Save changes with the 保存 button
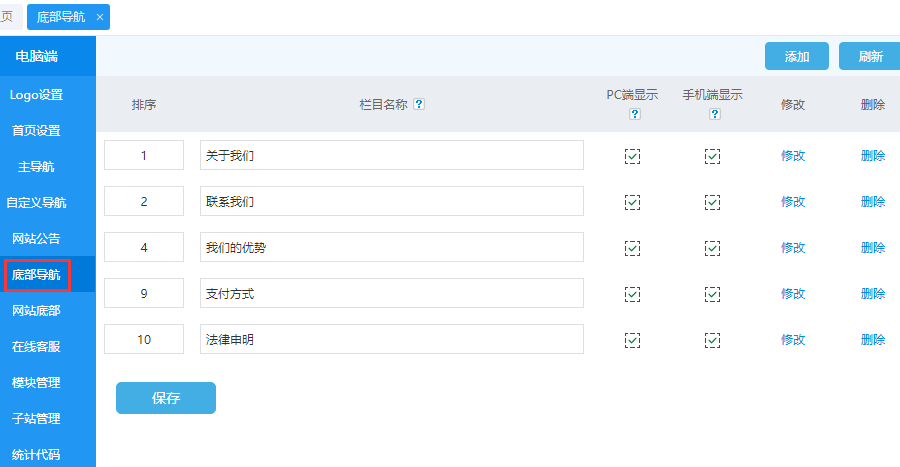 click(x=166, y=398)
